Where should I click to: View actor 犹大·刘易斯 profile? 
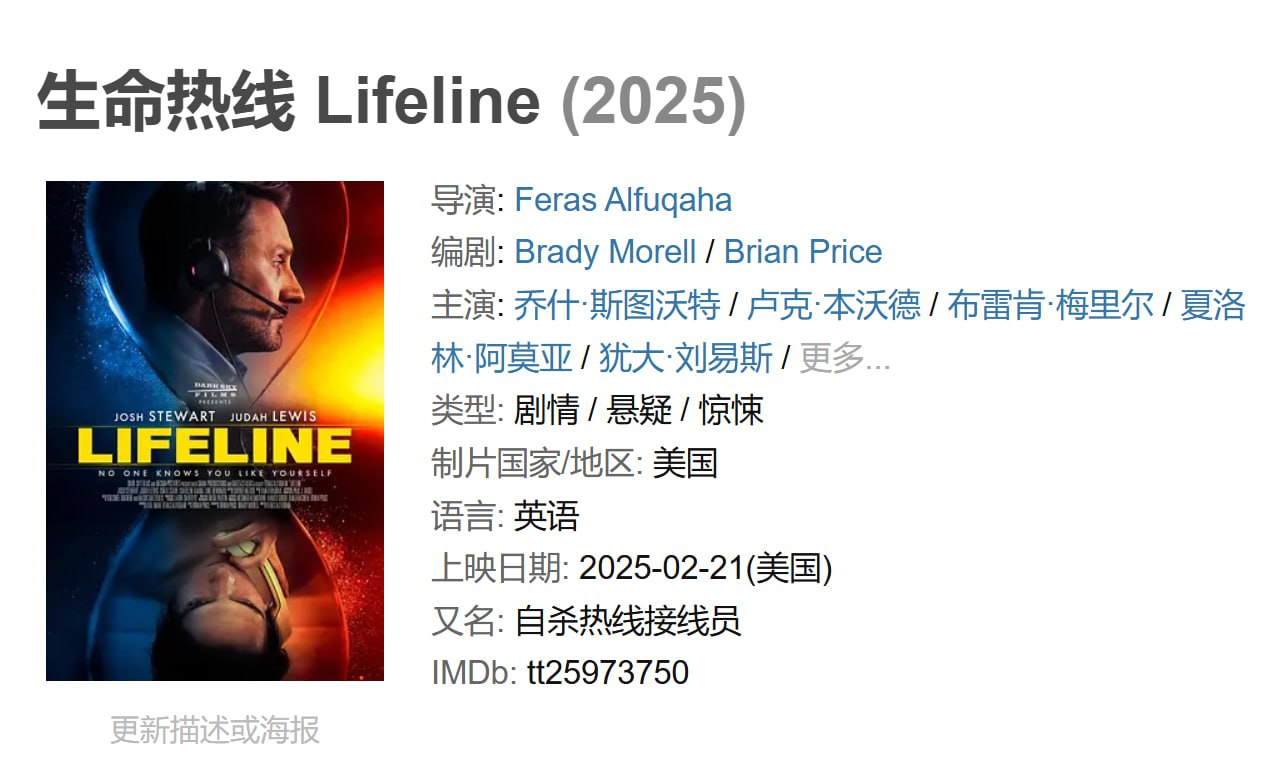click(686, 357)
